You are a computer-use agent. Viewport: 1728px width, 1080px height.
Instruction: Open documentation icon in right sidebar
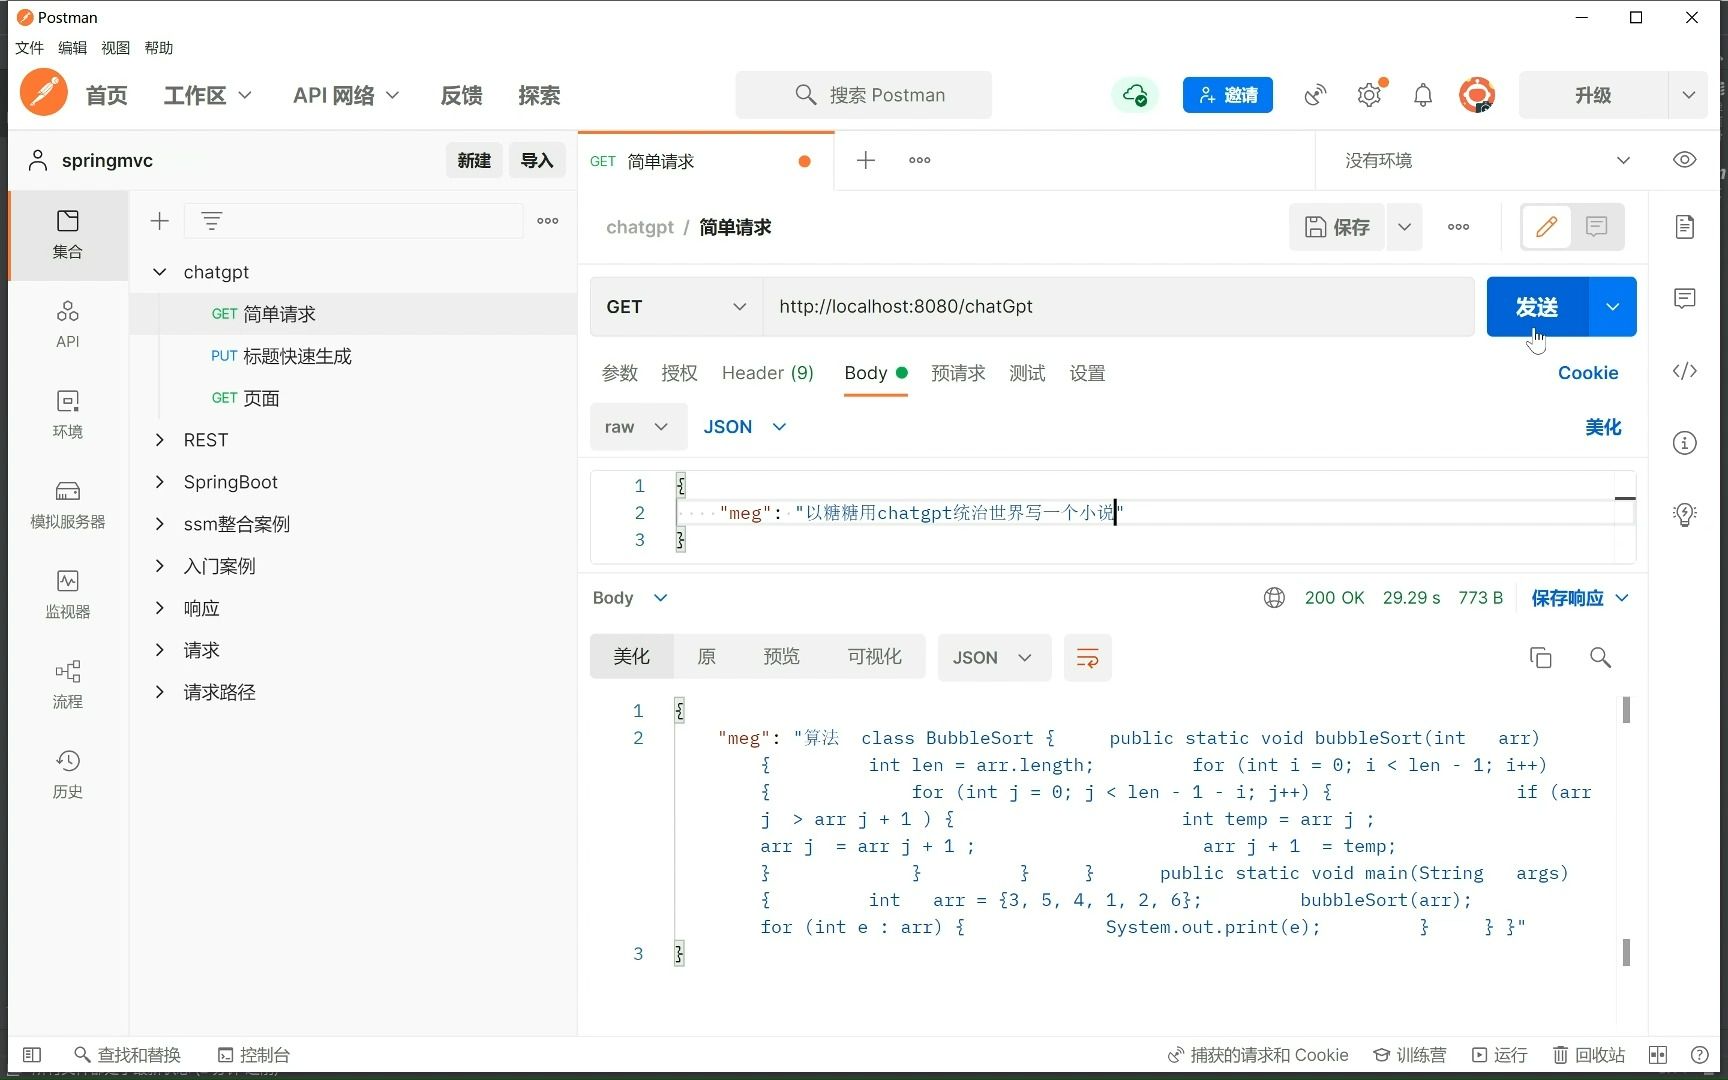[x=1685, y=227]
